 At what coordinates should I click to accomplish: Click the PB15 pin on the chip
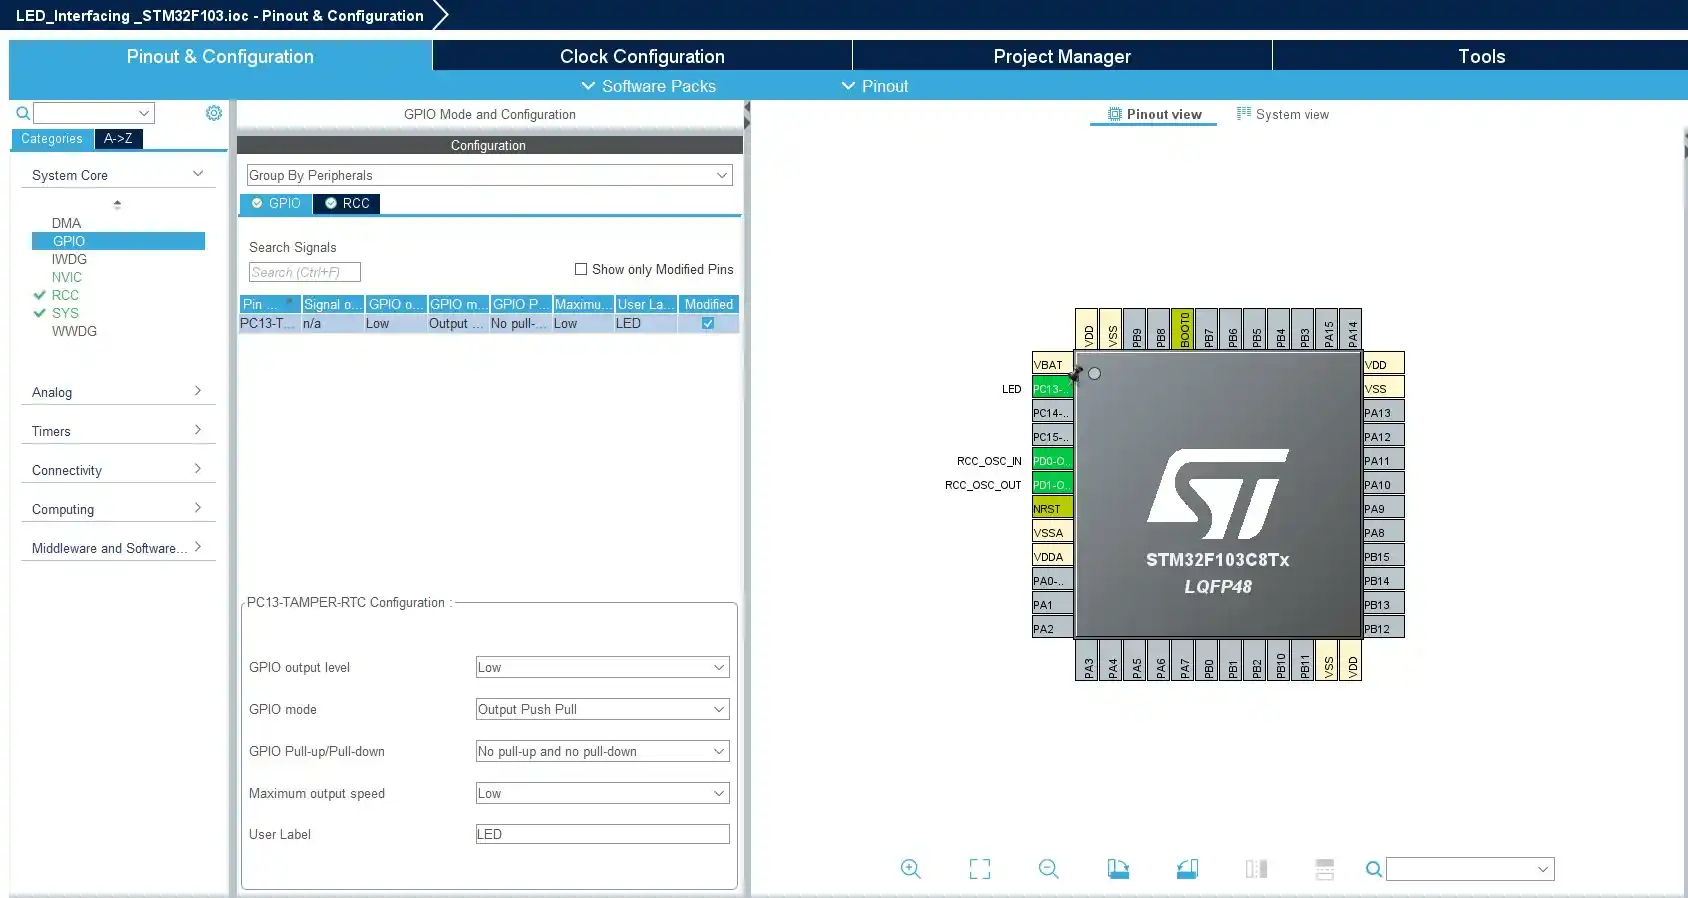[1384, 556]
